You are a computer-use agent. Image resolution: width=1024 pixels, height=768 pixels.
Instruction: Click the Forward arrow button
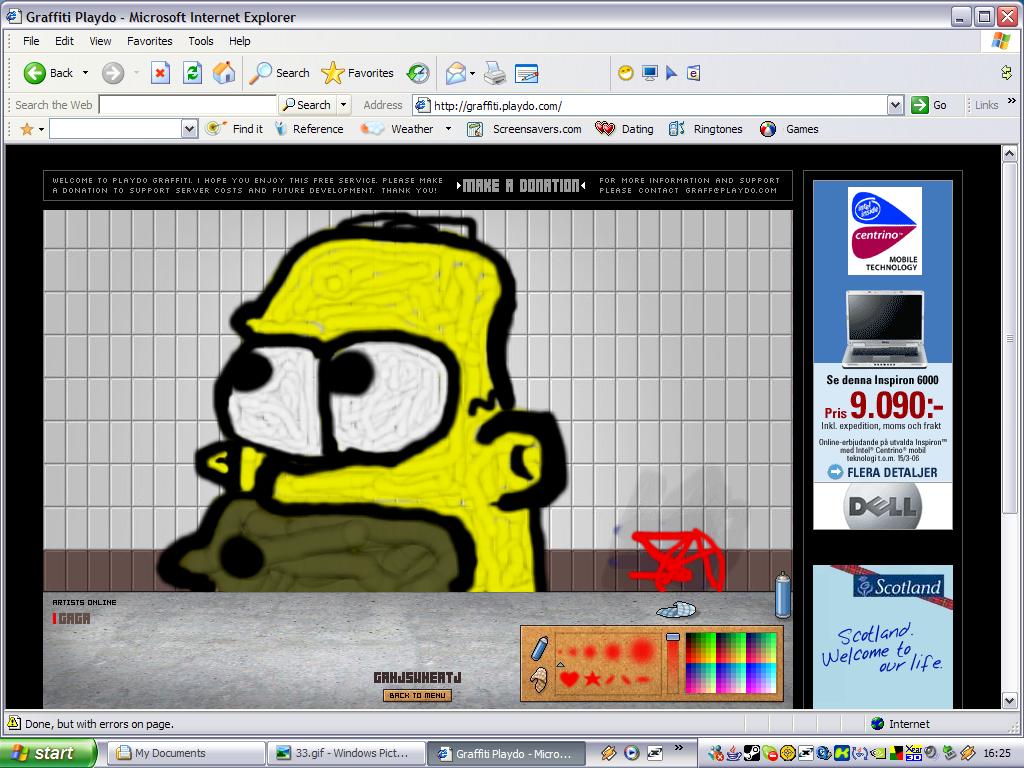pos(112,72)
